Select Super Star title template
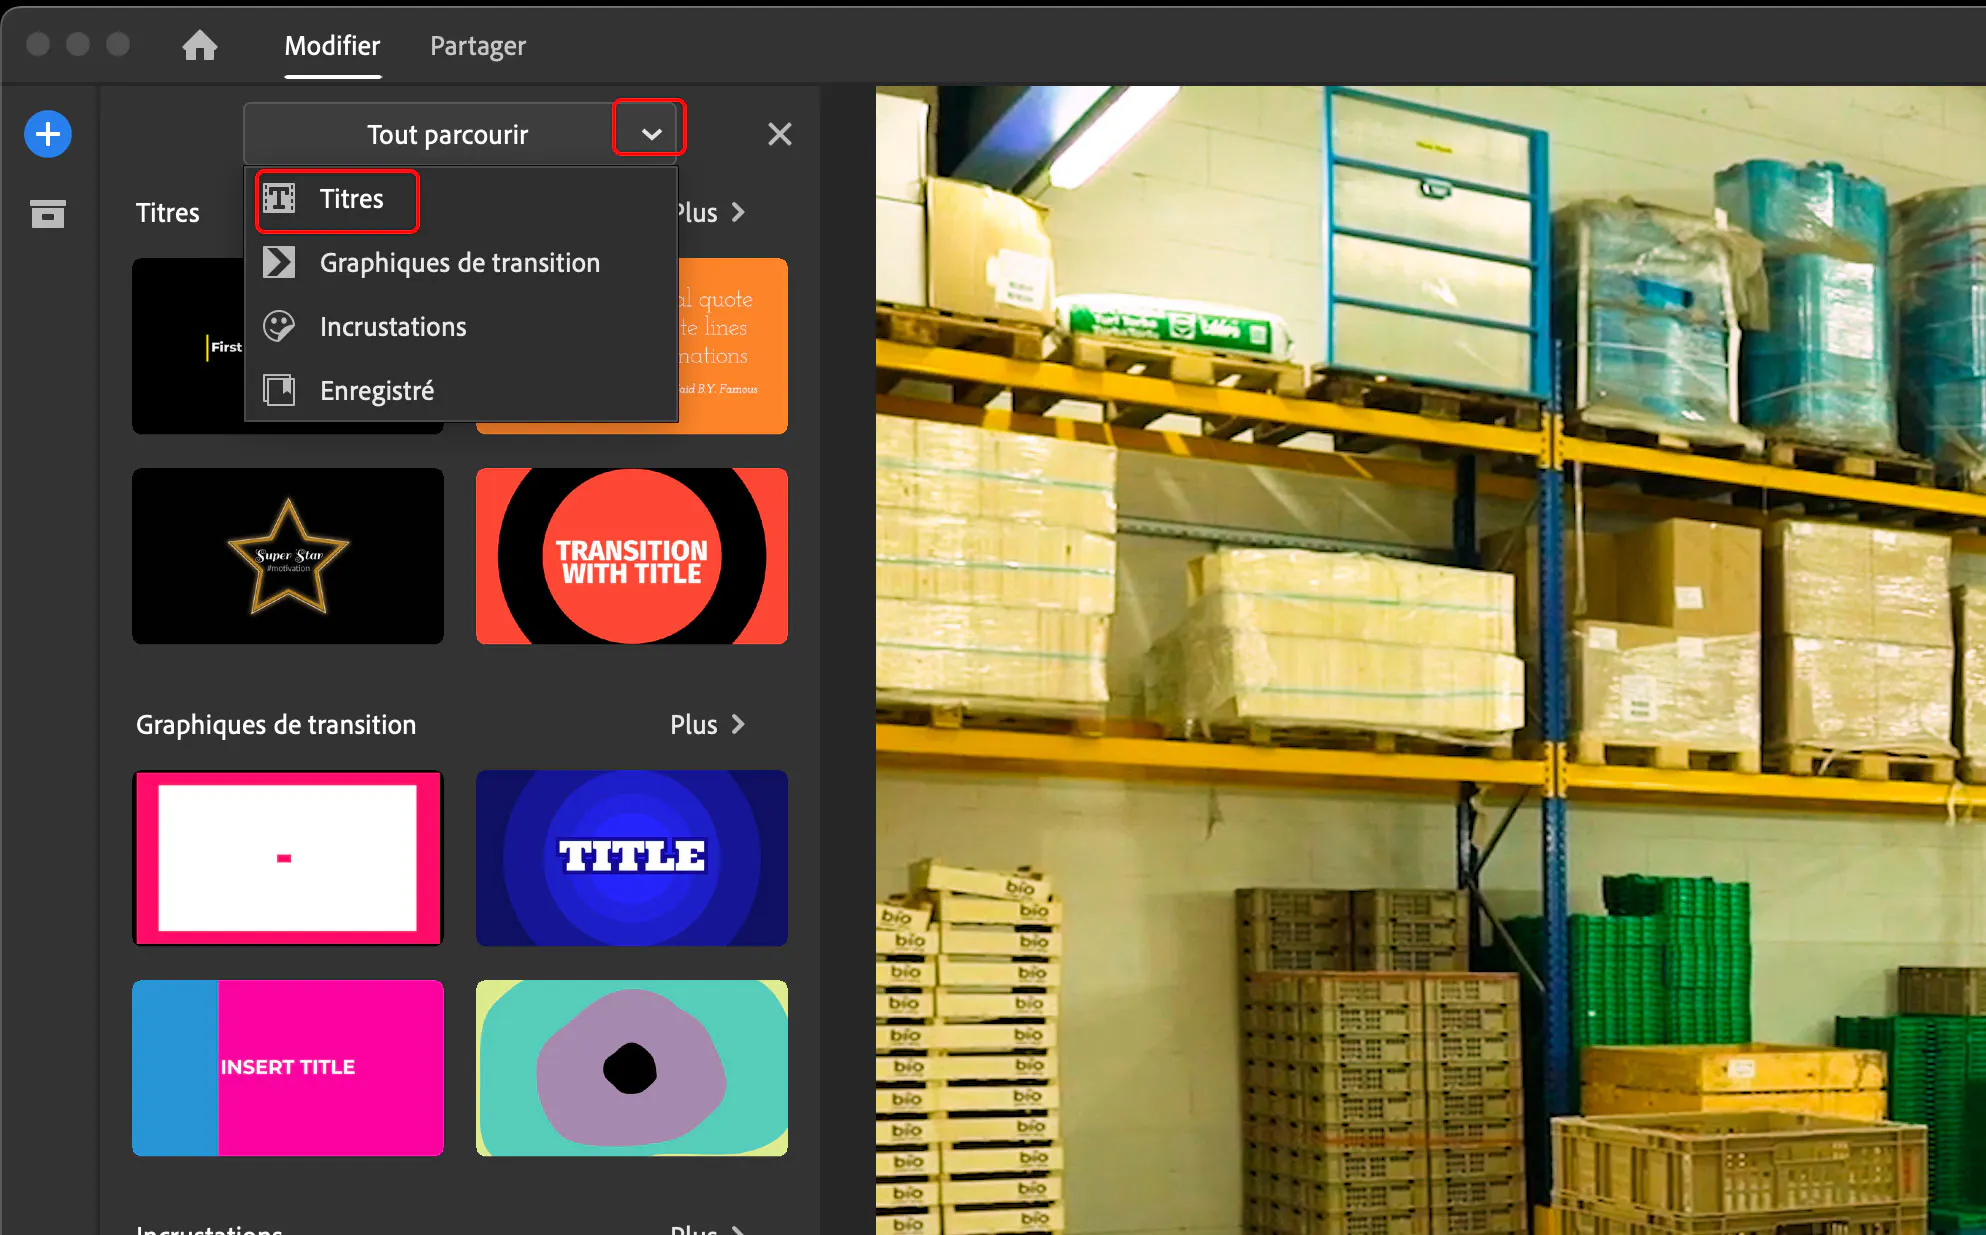The width and height of the screenshot is (1986, 1235). coord(288,556)
